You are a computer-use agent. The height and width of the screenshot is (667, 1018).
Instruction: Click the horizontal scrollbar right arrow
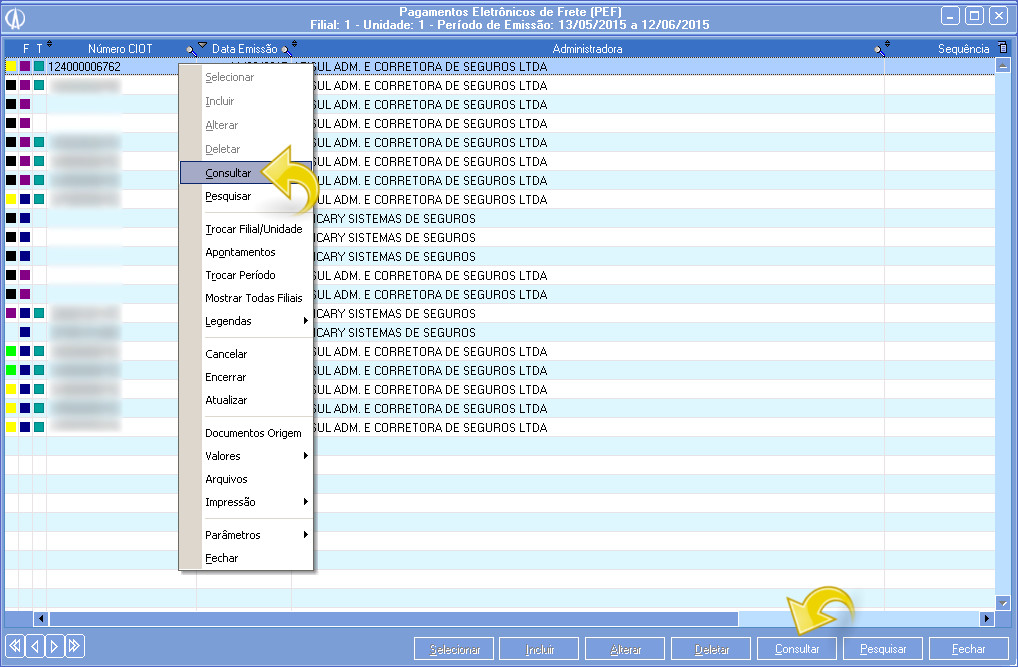coord(987,619)
